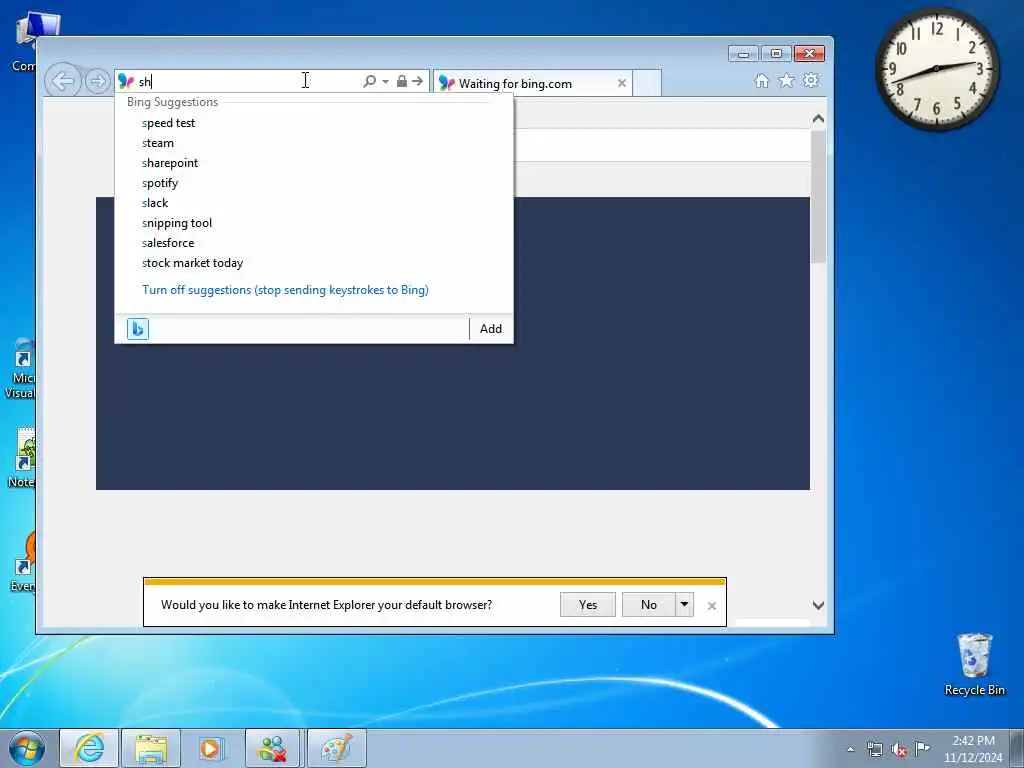Image resolution: width=1024 pixels, height=768 pixels.
Task: Maximize the Internet Explorer window
Action: [x=776, y=54]
